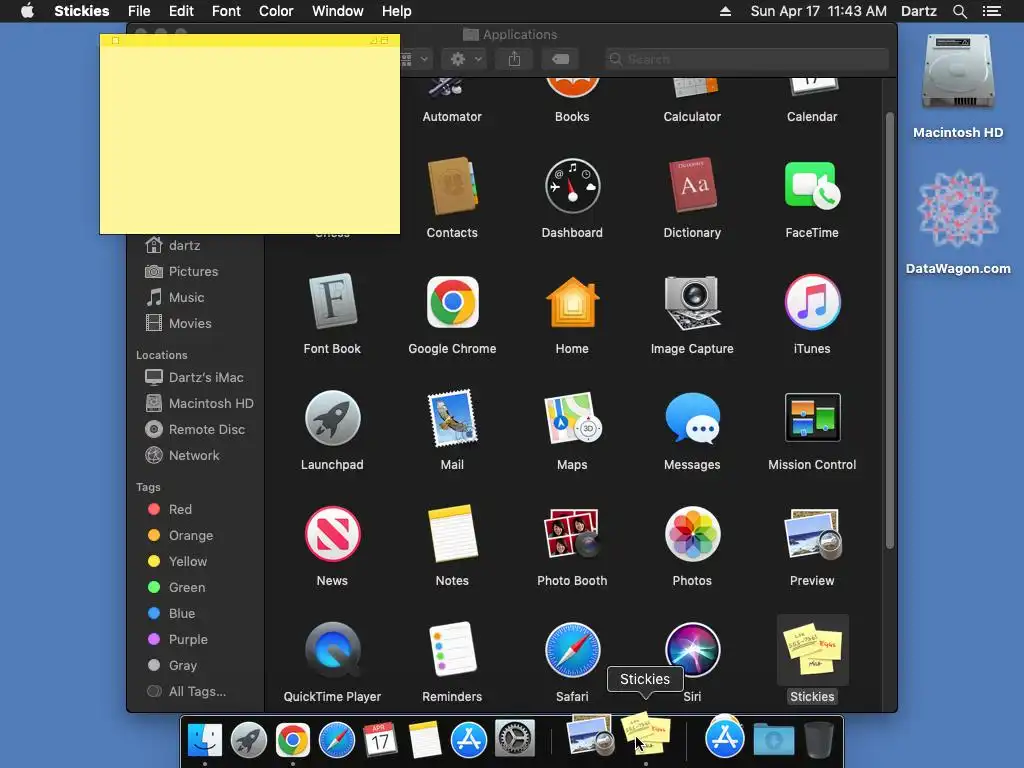Launch Google Chrome from Applications folder

452,302
